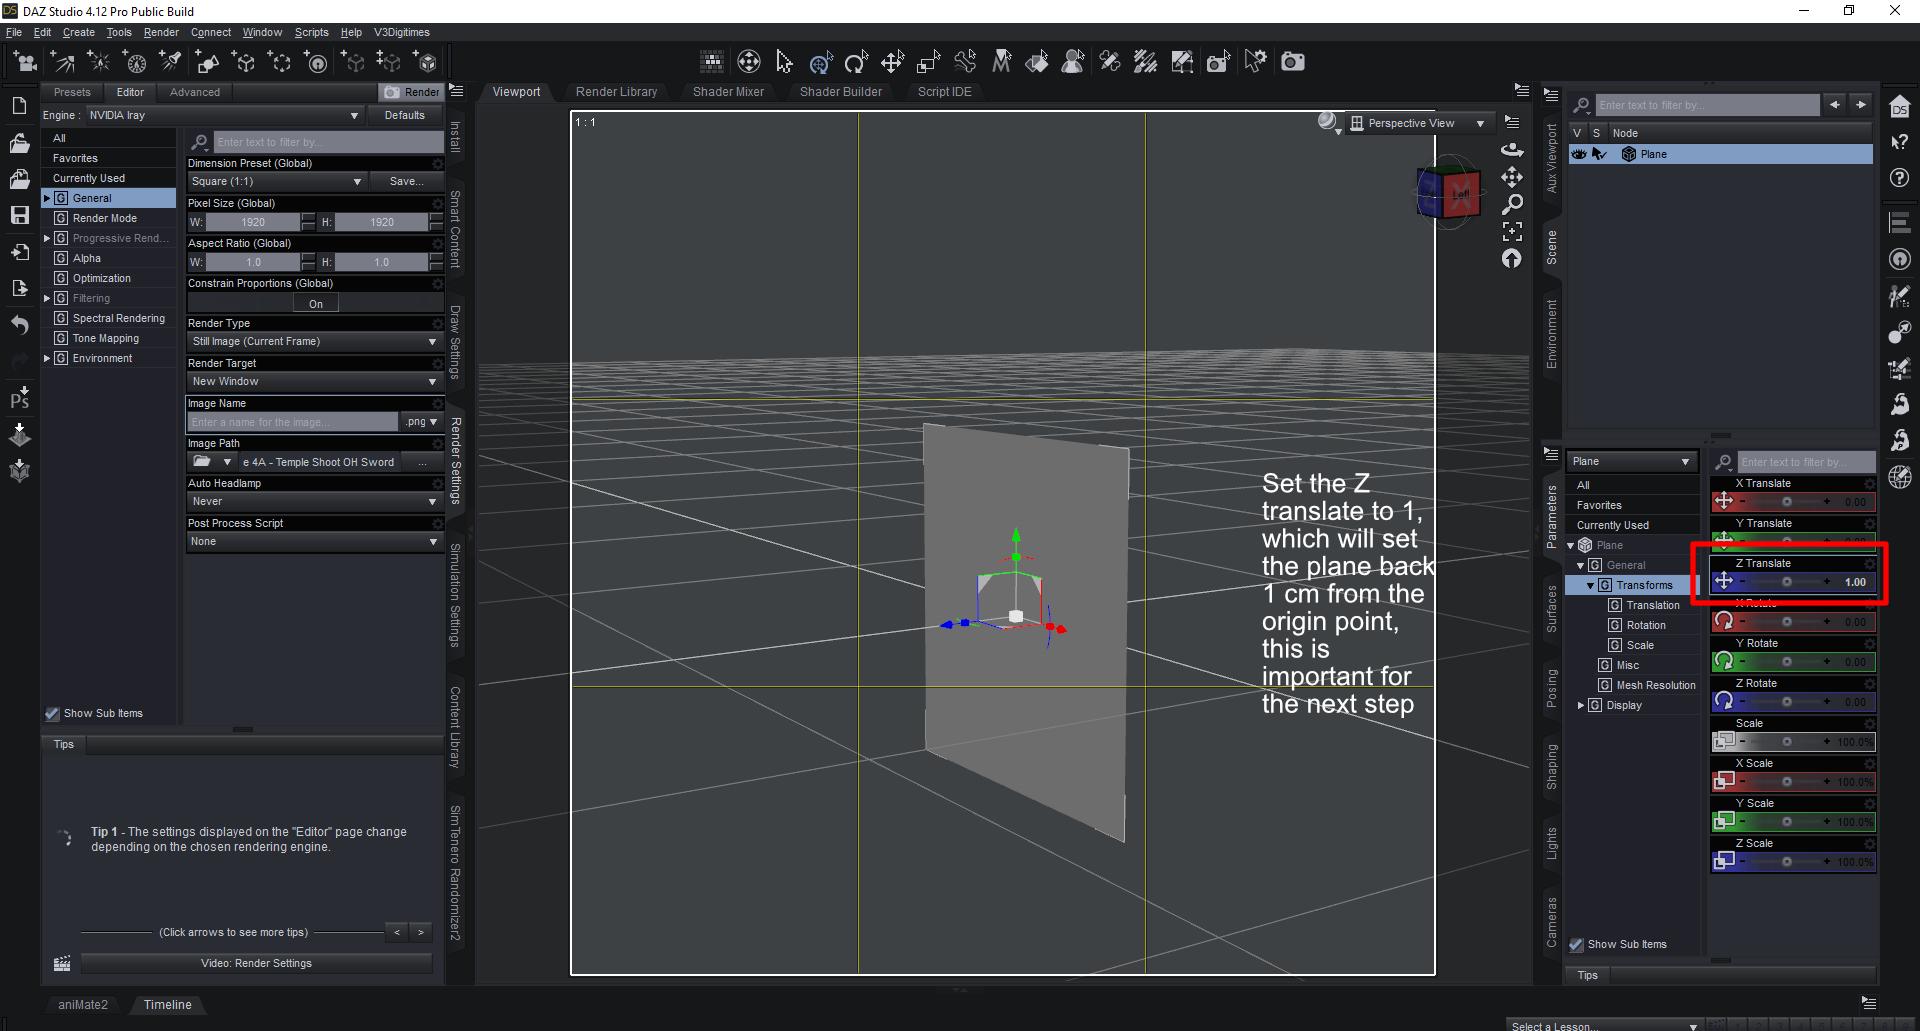
Task: Activate the Universal tool
Action: coord(821,62)
